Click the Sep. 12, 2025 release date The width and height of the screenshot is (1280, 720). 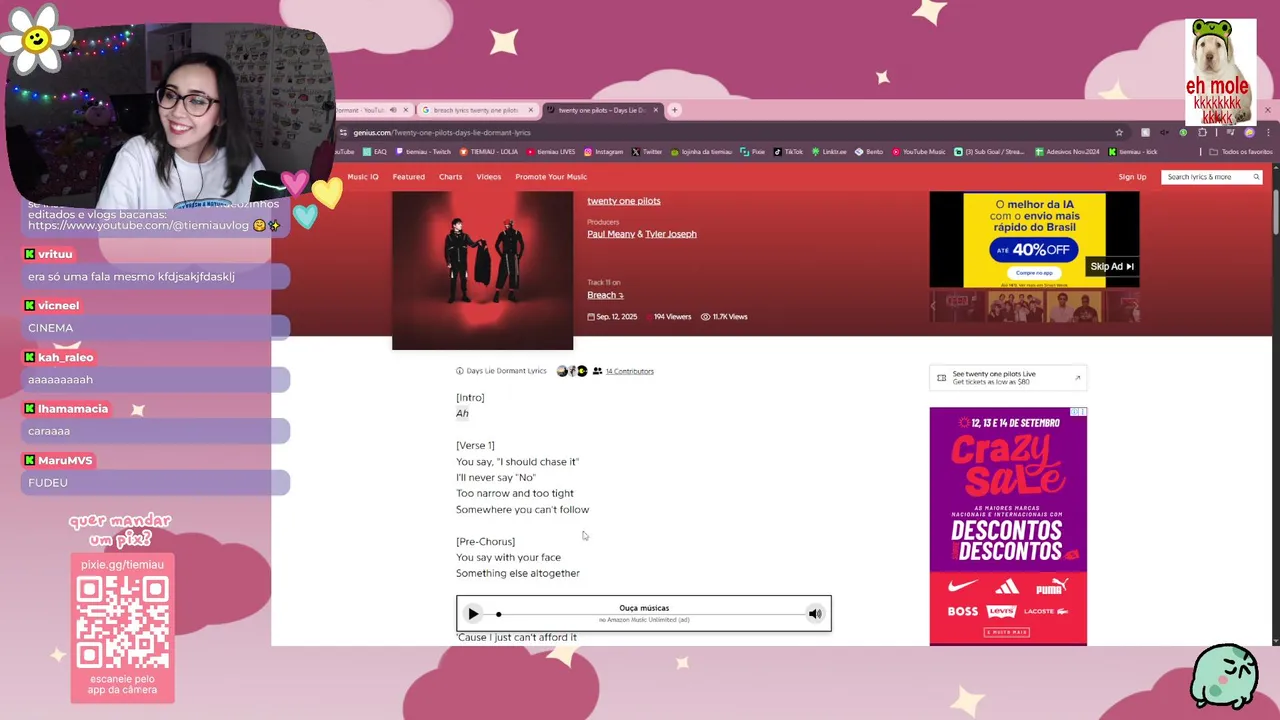[612, 317]
